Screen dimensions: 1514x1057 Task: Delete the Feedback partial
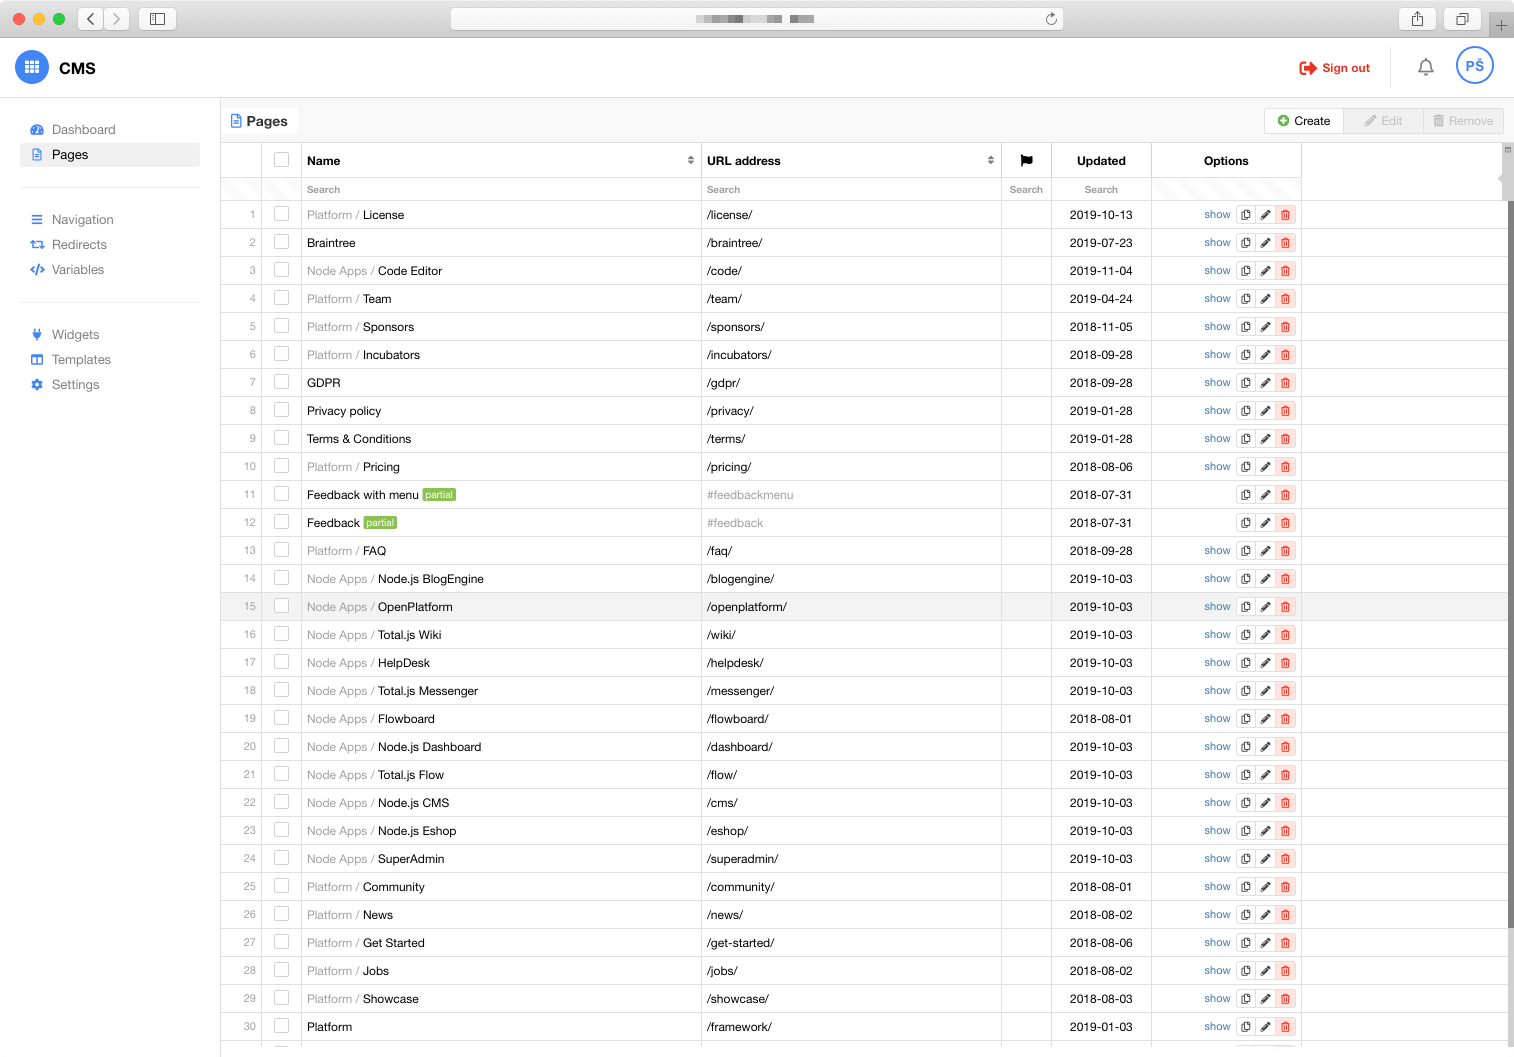pos(1286,523)
